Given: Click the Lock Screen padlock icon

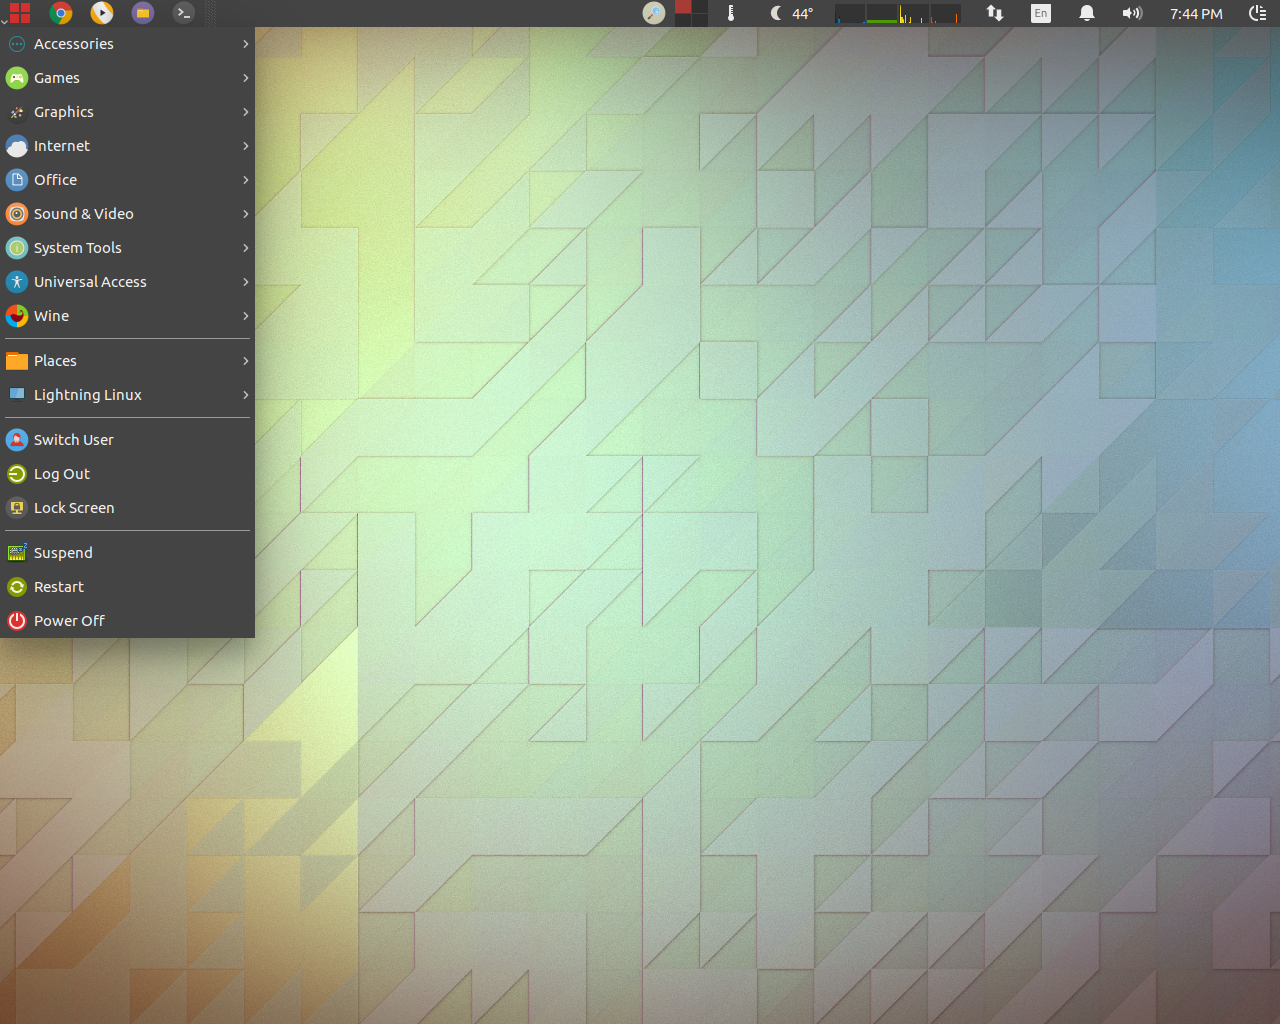Looking at the screenshot, I should tap(17, 508).
